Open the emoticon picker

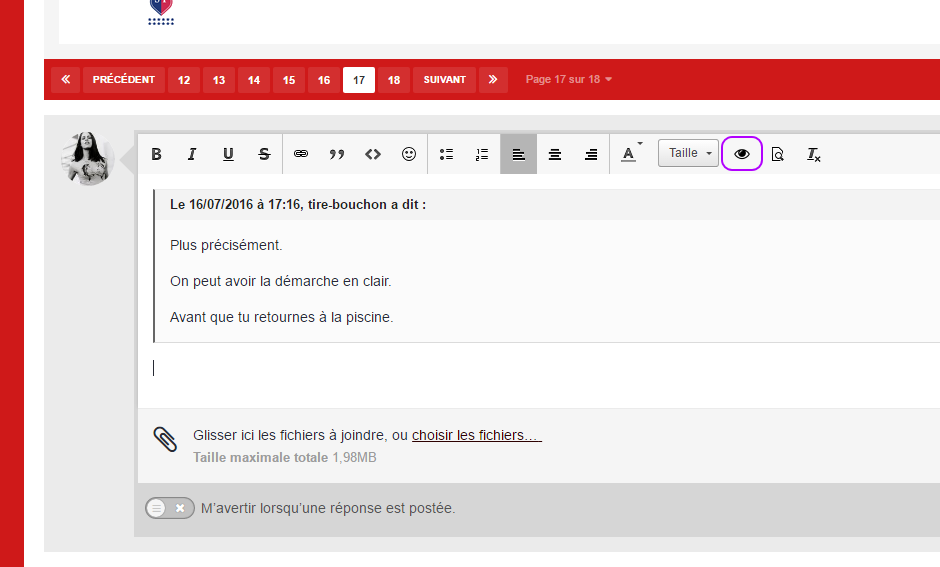point(409,154)
